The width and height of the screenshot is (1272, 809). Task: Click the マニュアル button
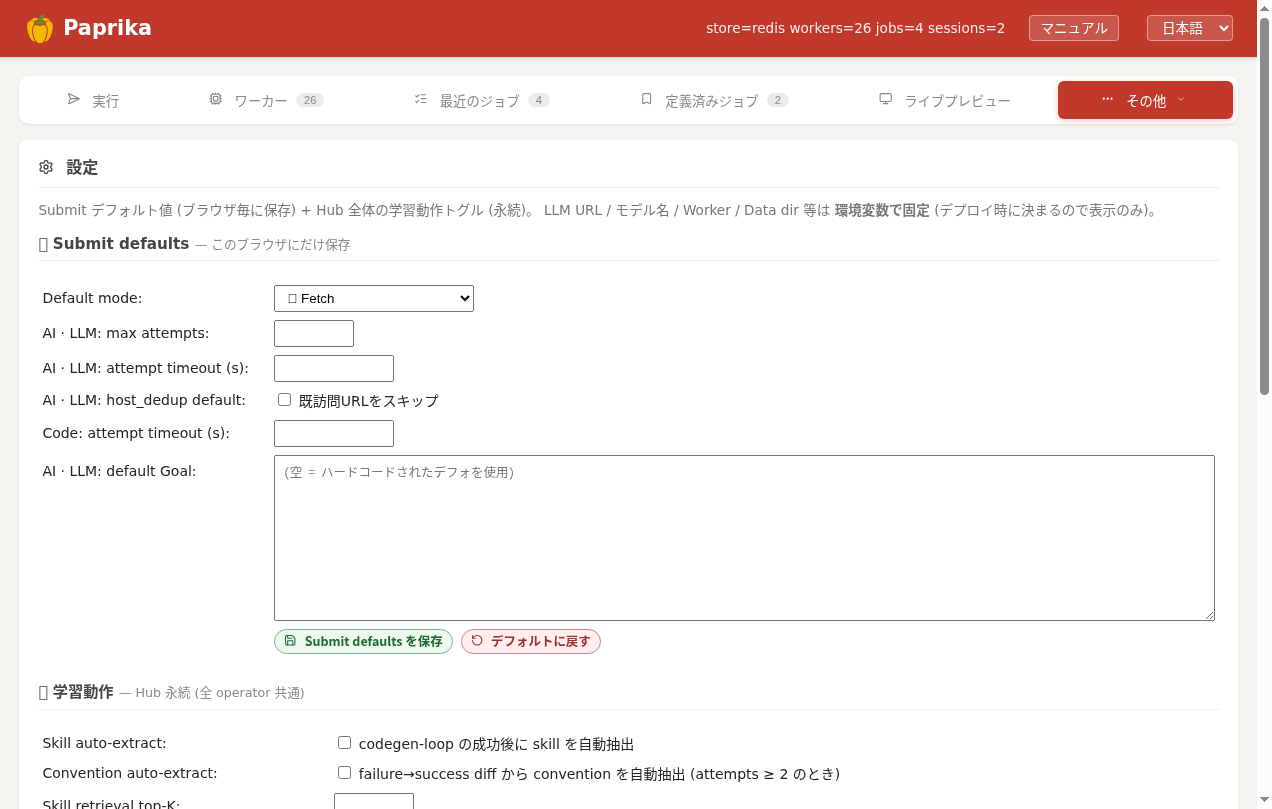(1074, 28)
